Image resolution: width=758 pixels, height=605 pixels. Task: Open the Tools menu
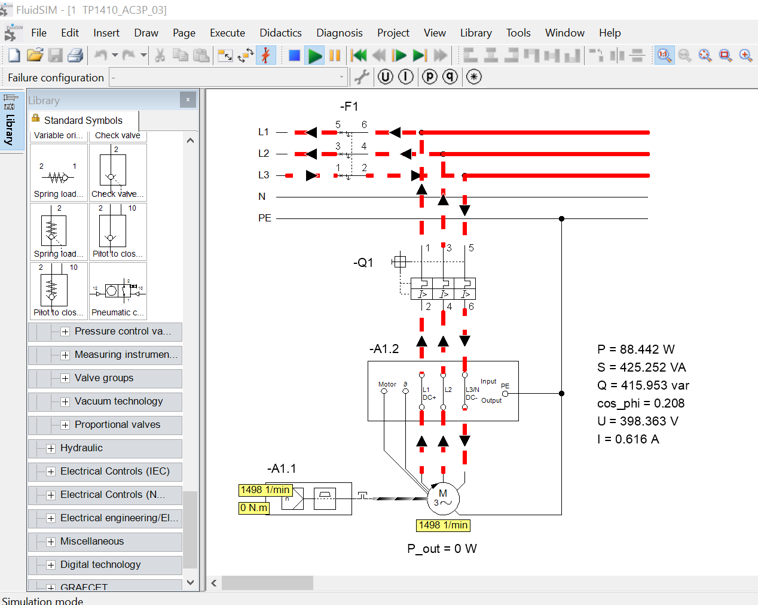(x=518, y=33)
